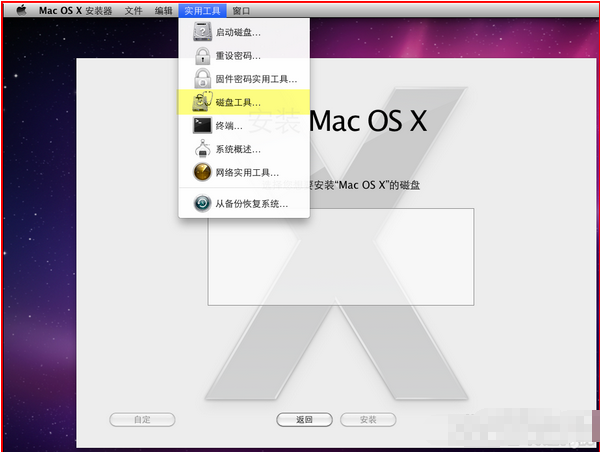600x452 pixels.
Task: Click the Startup Disk (启动磁盘) drive icon
Action: pyautogui.click(x=202, y=32)
